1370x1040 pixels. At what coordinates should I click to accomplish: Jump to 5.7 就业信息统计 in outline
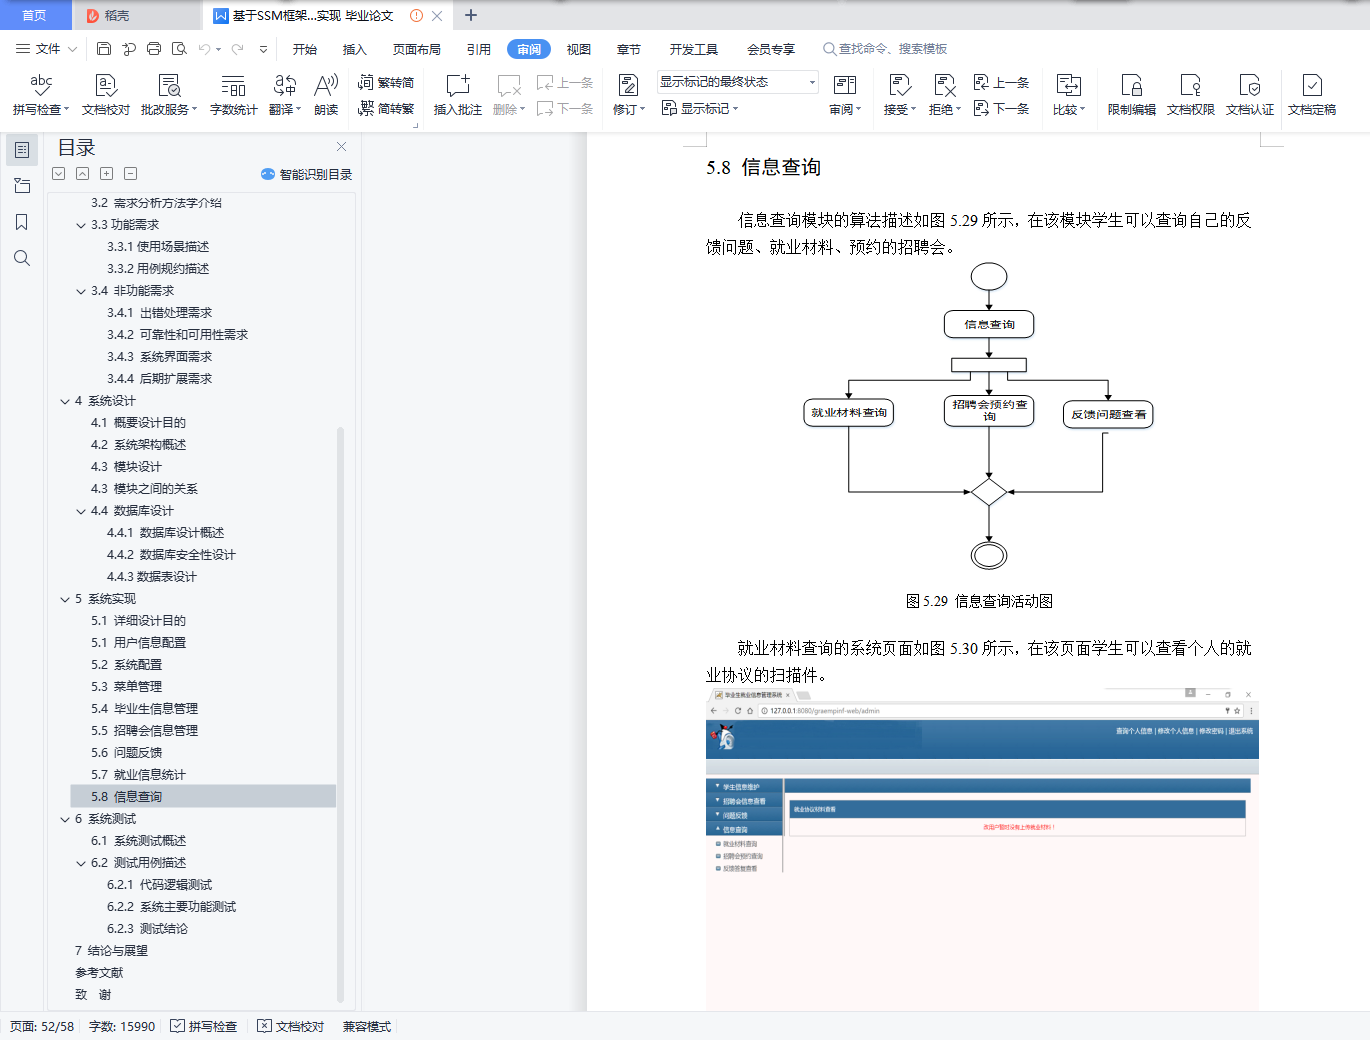click(138, 775)
